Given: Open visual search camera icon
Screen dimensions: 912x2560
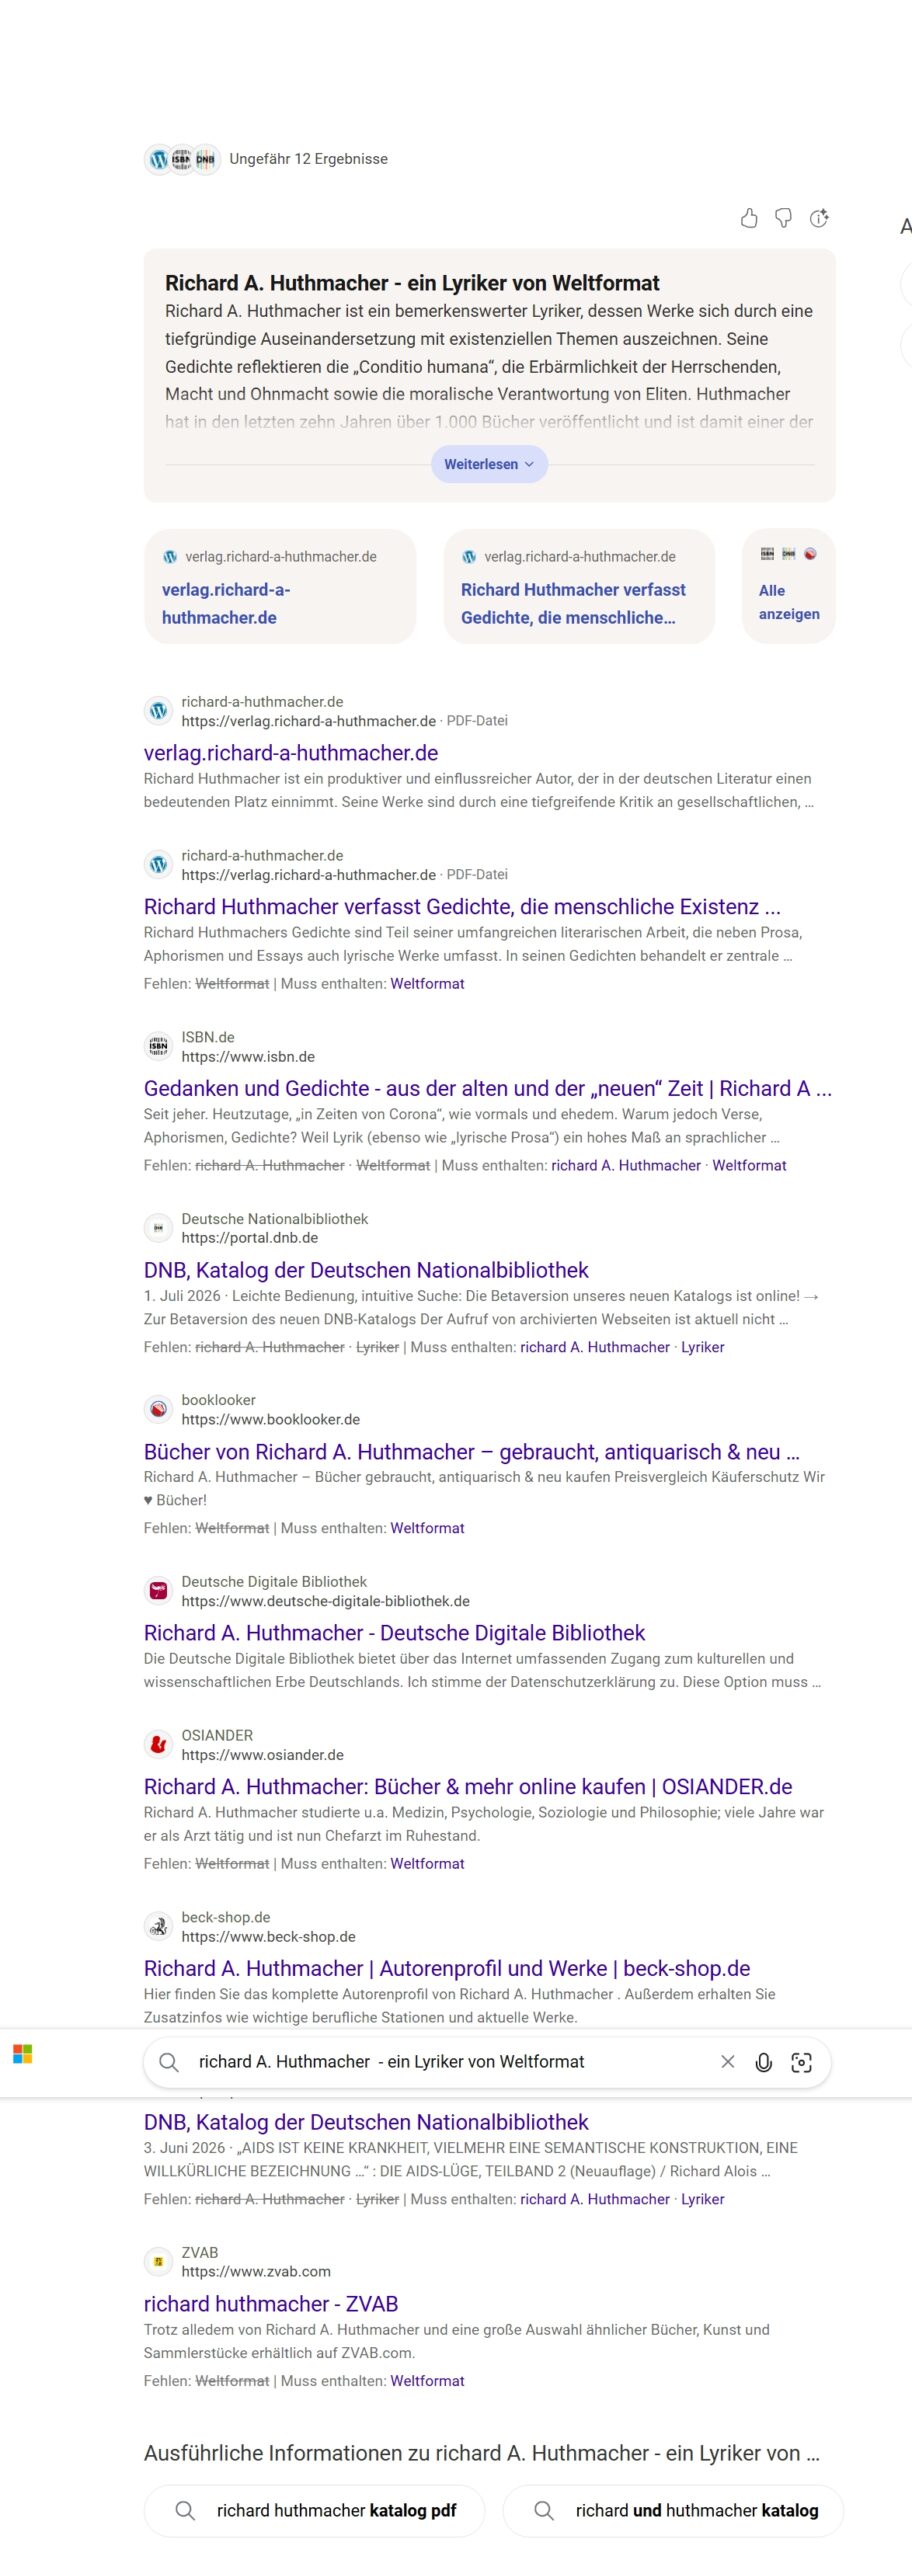Looking at the screenshot, I should 801,2062.
